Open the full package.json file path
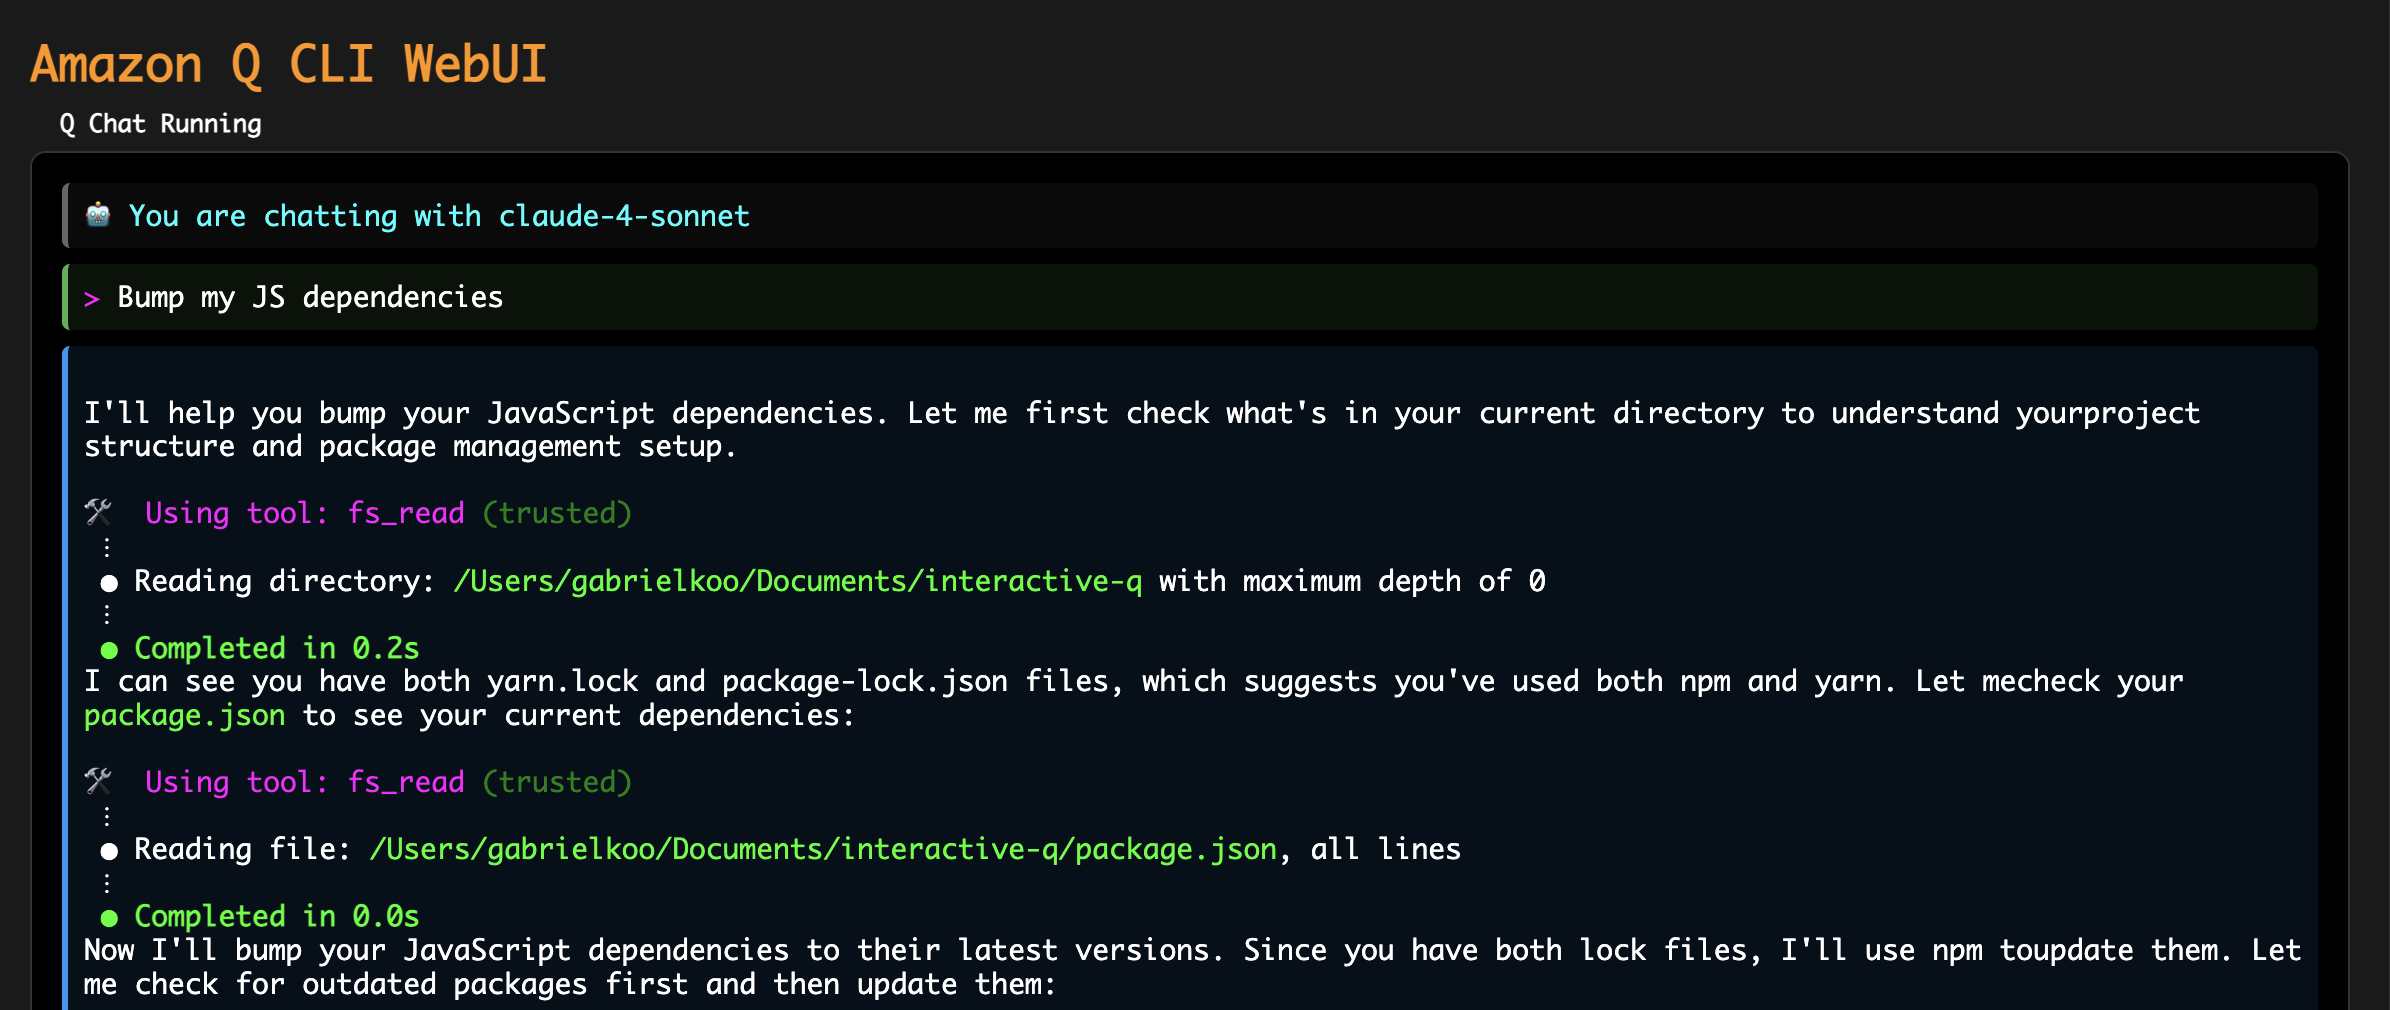 [823, 849]
